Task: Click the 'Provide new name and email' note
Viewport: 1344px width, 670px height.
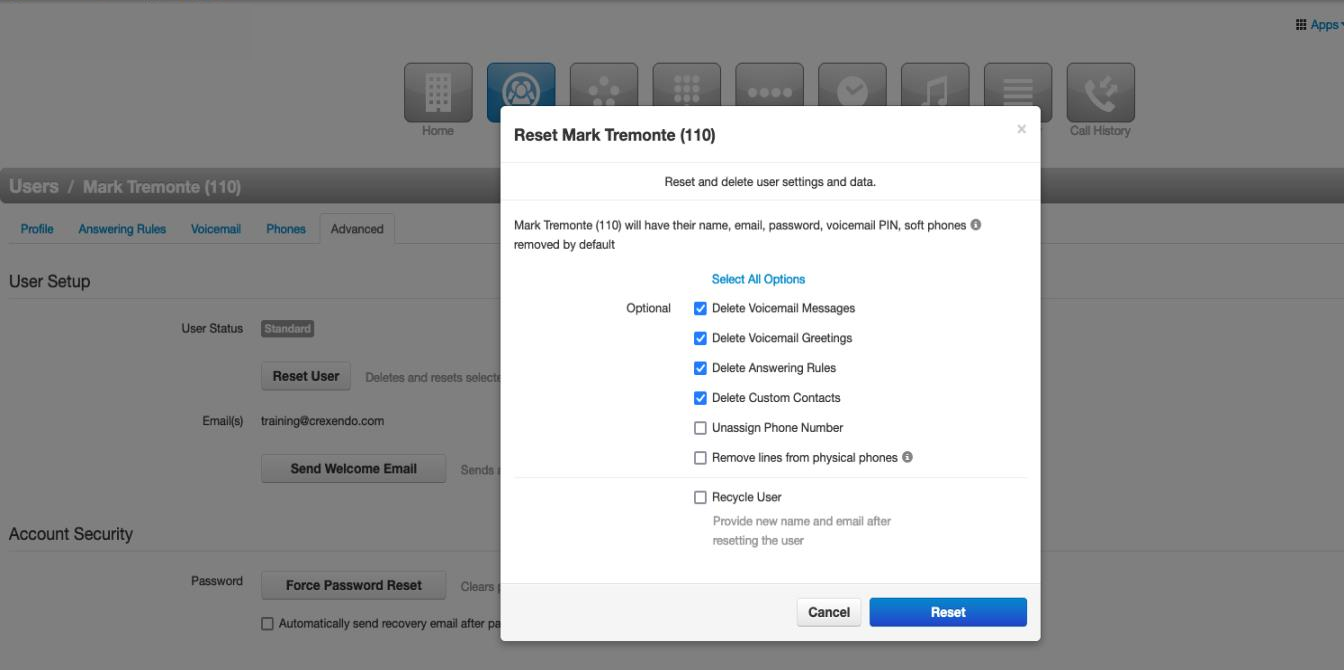Action: click(x=801, y=531)
